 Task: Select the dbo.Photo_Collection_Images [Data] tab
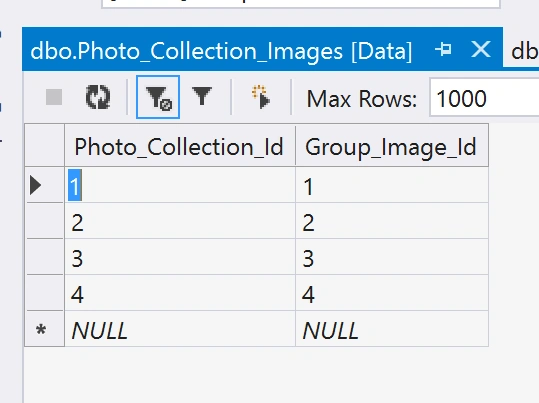221,51
